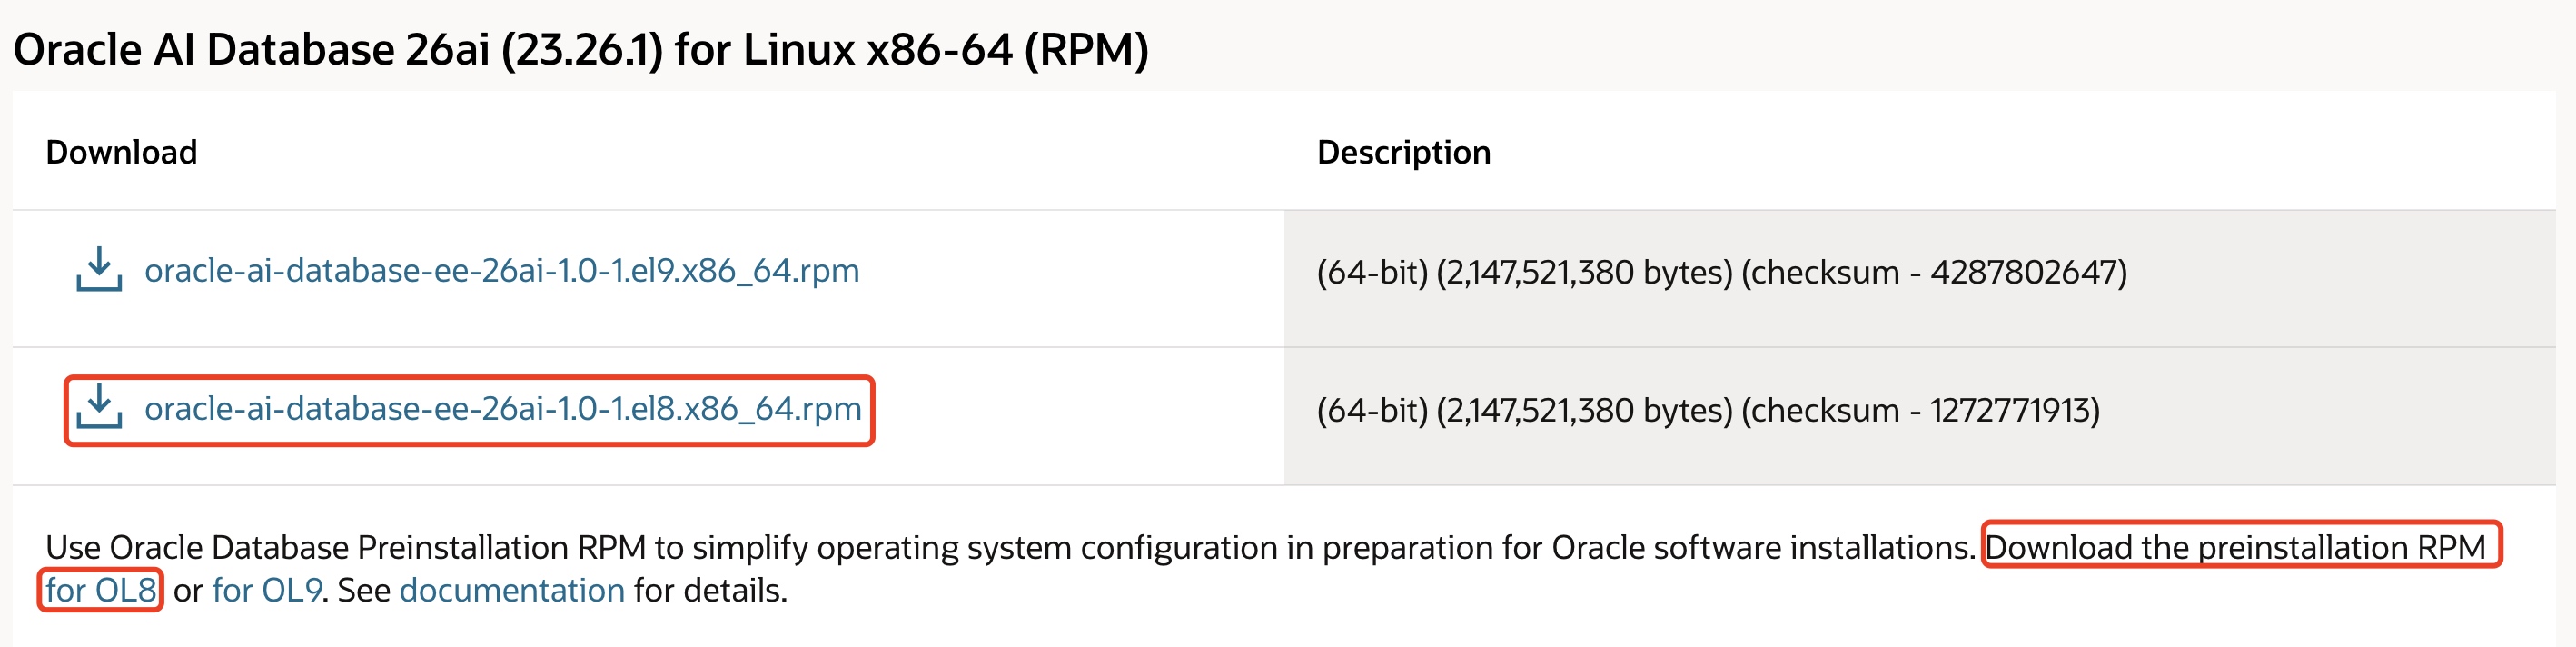Follow the "for OL8" preinstallation link
Screen dimensions: 2576x647
point(101,590)
